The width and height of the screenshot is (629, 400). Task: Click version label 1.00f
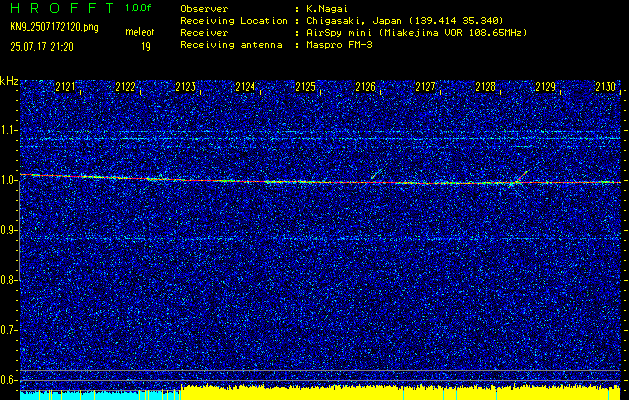click(138, 8)
